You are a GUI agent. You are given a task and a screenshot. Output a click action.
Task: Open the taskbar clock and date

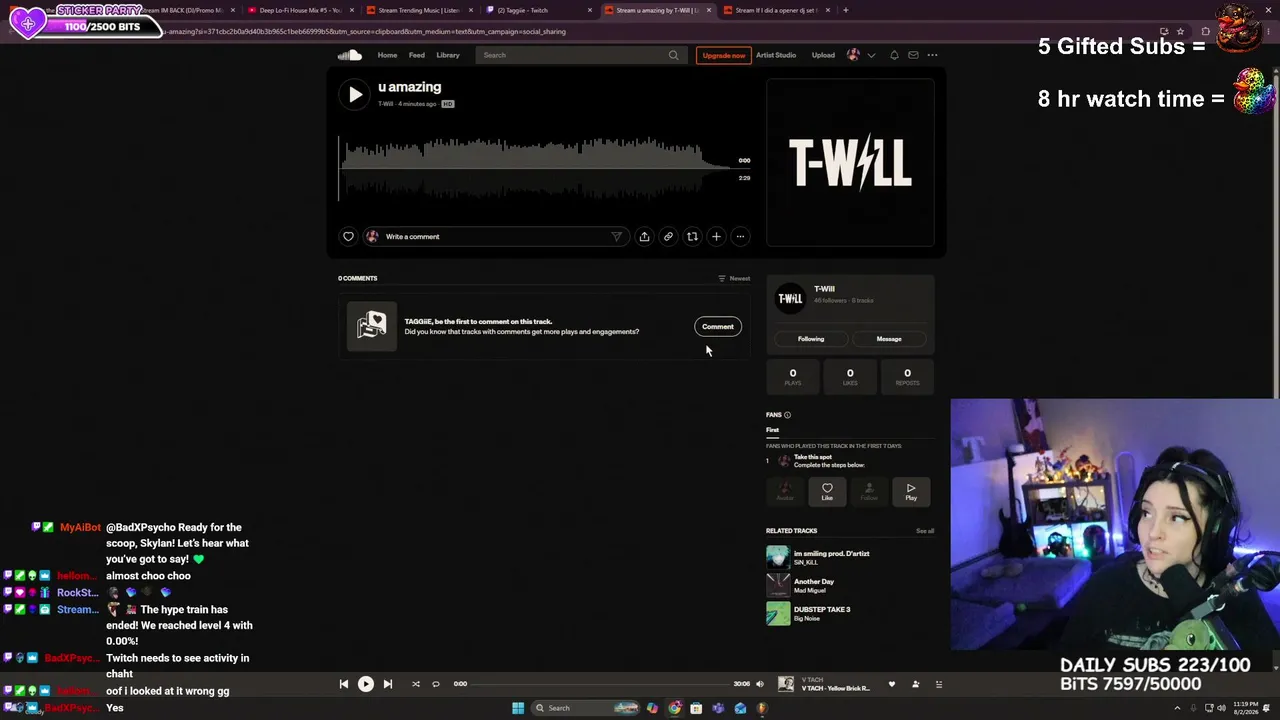pyautogui.click(x=1245, y=708)
